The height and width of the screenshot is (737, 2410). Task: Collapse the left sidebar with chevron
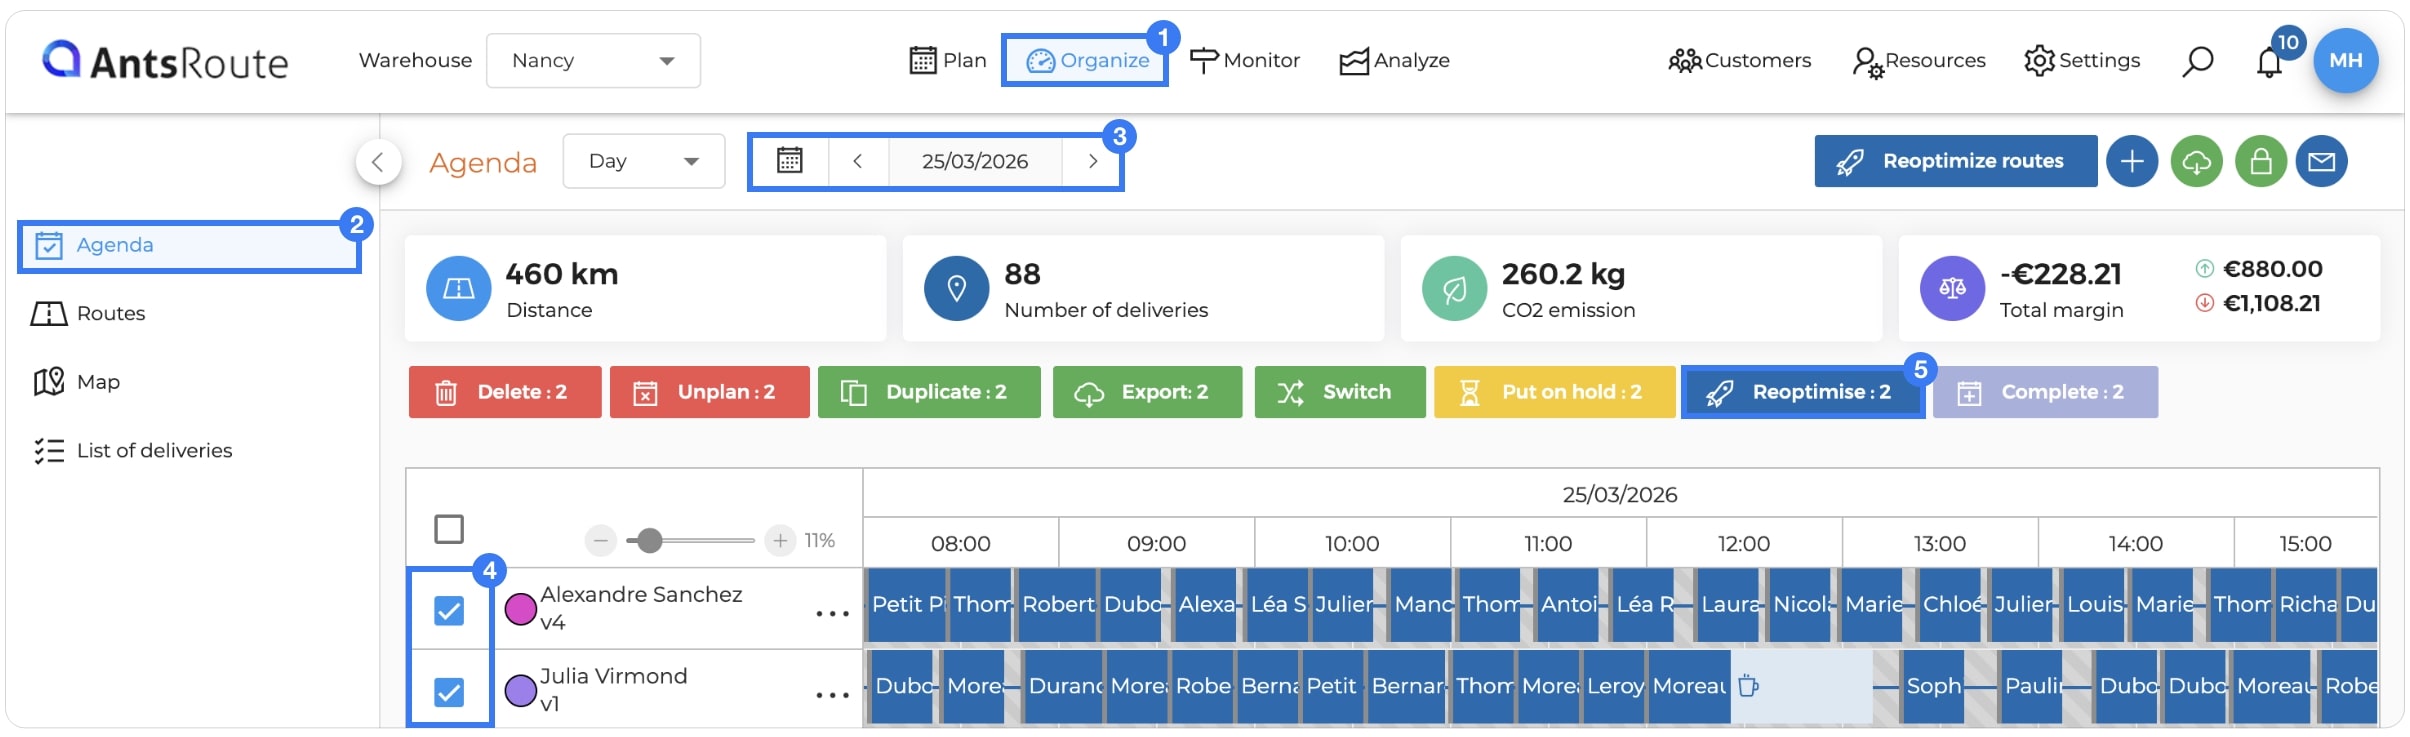(378, 161)
